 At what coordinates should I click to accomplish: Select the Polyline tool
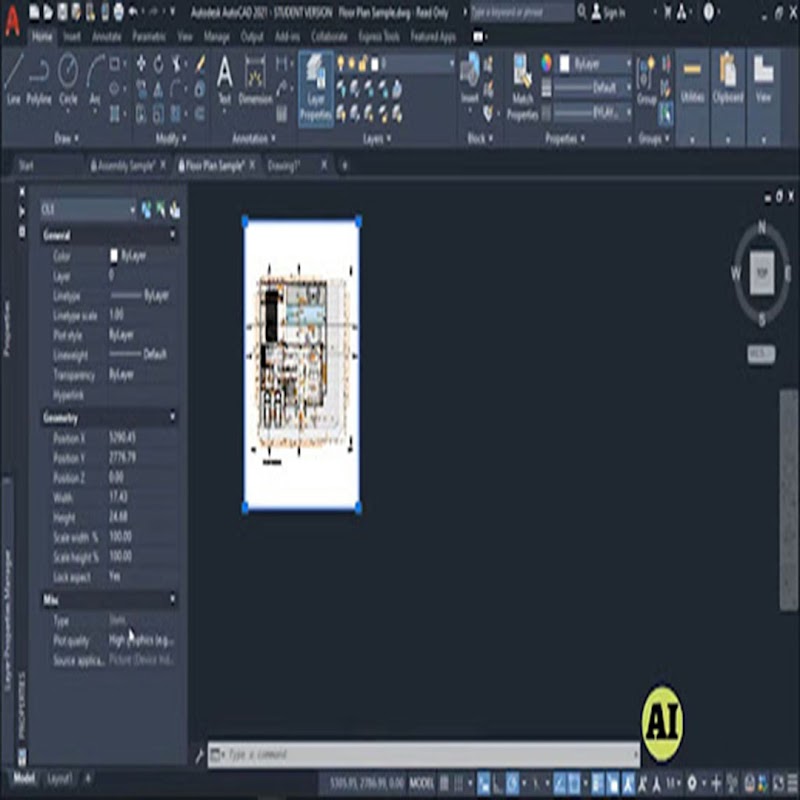pos(39,79)
